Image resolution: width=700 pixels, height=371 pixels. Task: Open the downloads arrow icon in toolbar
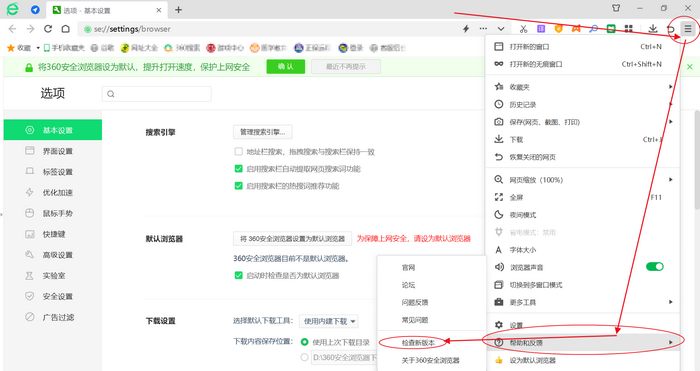pos(653,29)
